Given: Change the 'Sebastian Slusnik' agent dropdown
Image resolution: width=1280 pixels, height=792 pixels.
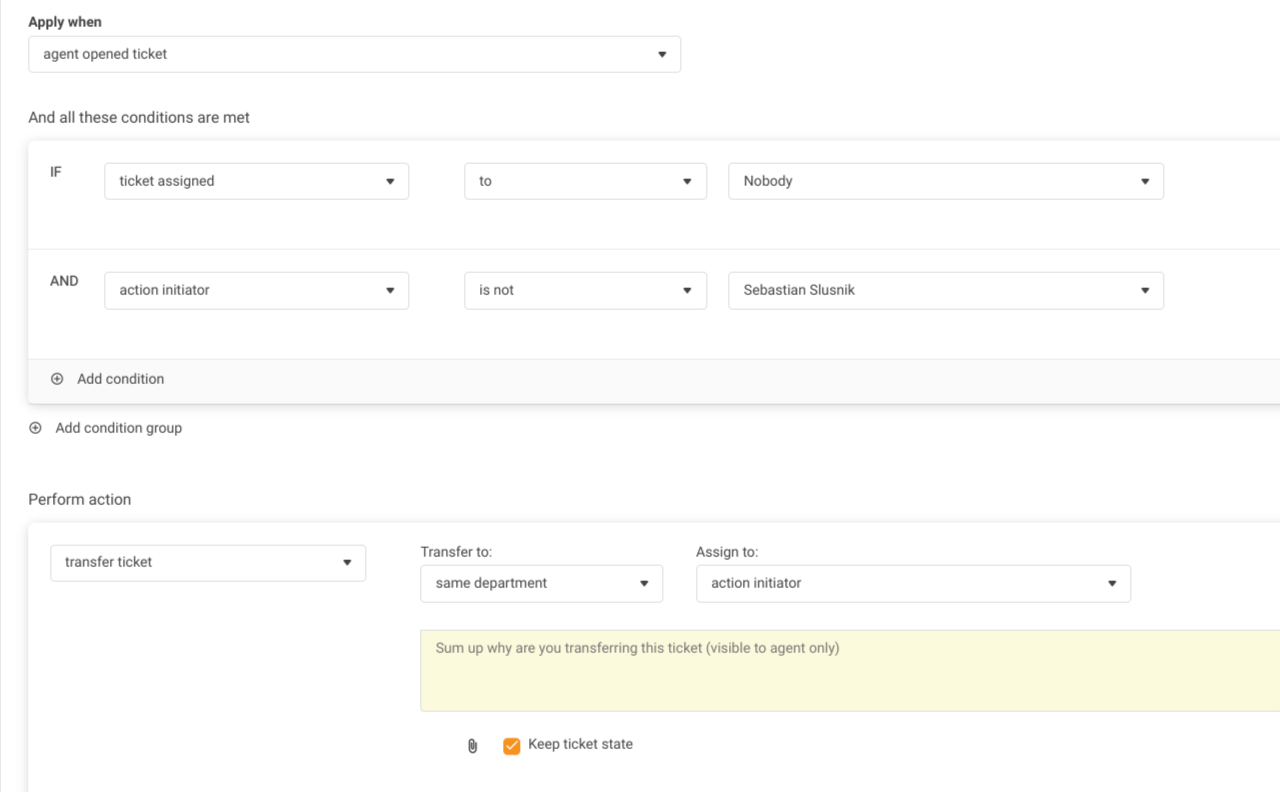Looking at the screenshot, I should (x=945, y=290).
